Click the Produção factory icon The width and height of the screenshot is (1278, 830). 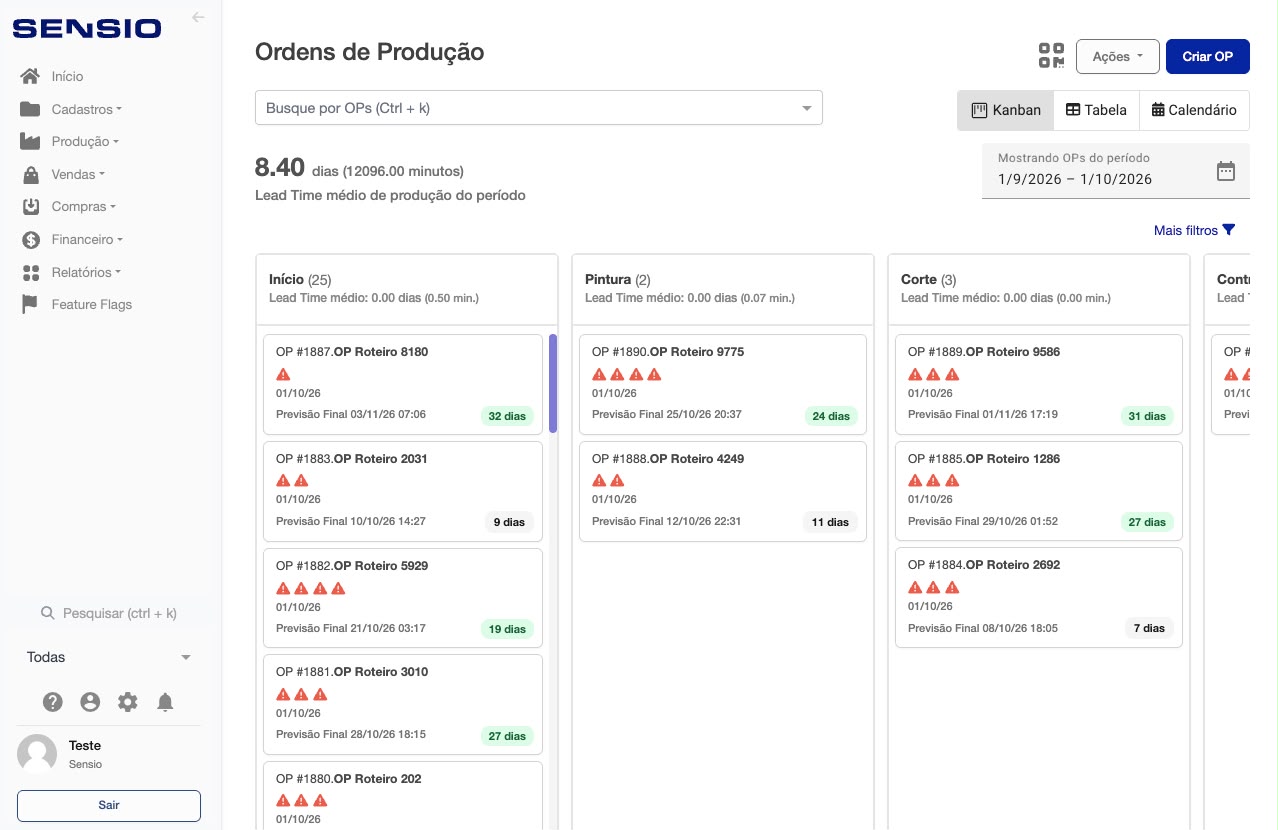pyautogui.click(x=31, y=142)
